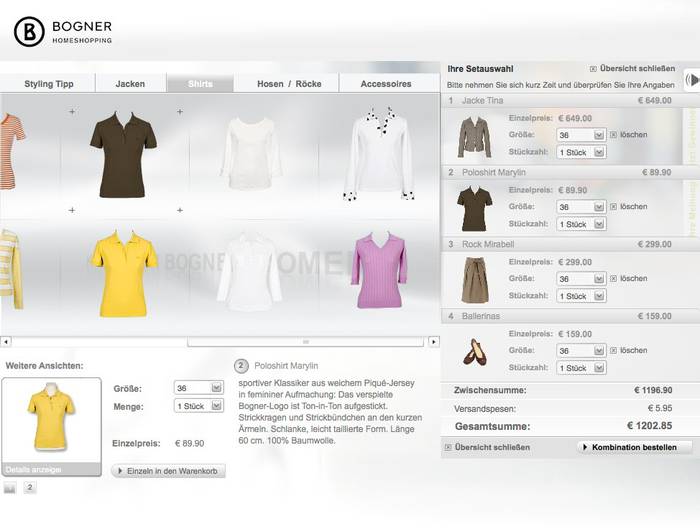
Task: Select partially visible striped orange shirt
Action: click(12, 152)
